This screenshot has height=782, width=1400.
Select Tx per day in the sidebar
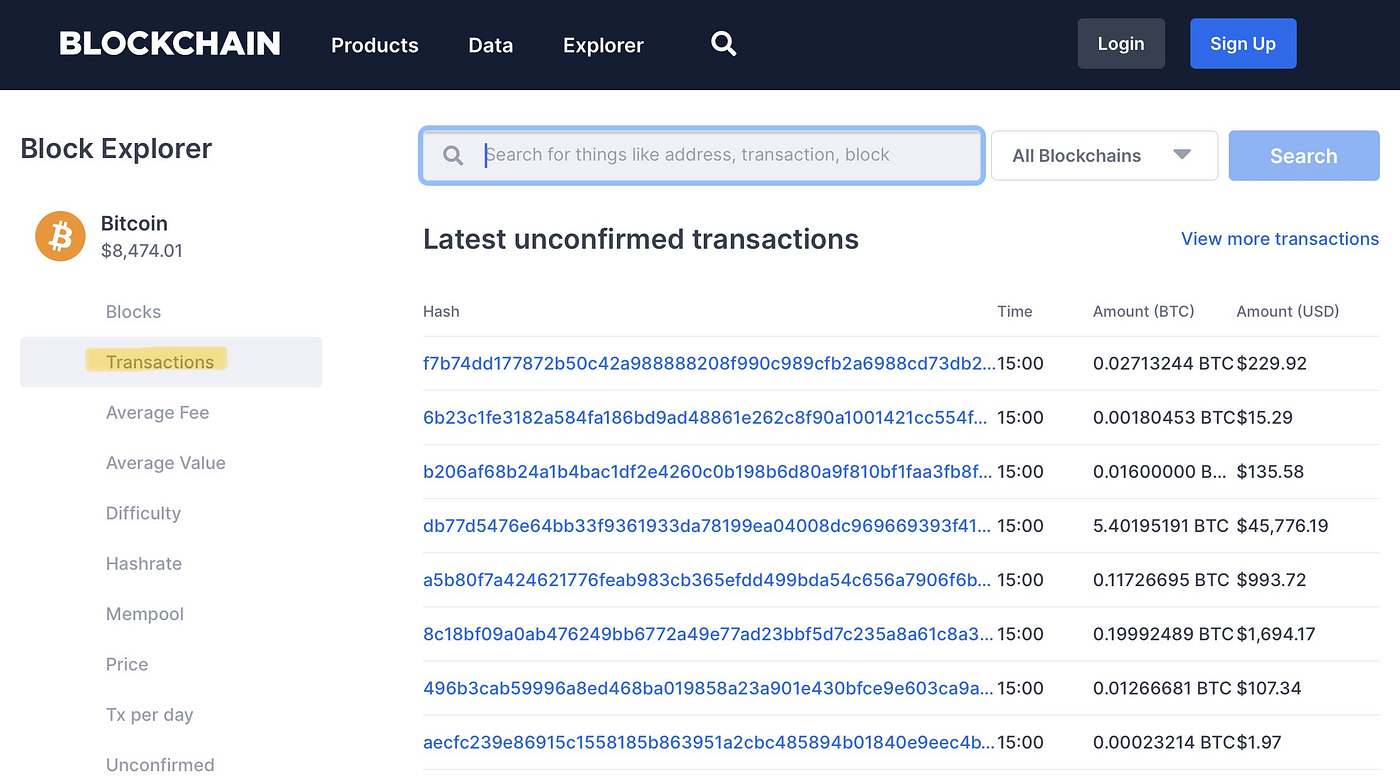[x=149, y=715]
